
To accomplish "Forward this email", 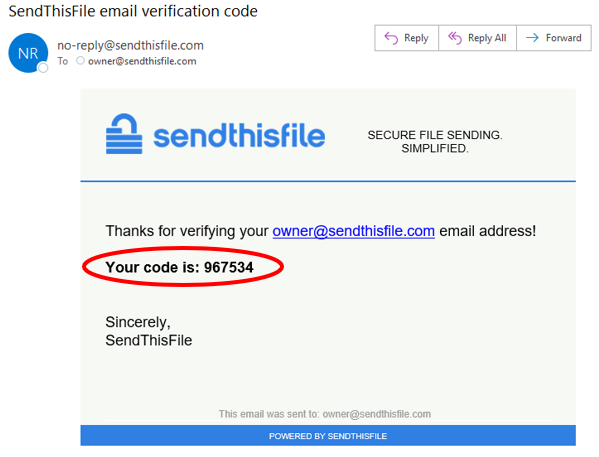I will click(554, 38).
